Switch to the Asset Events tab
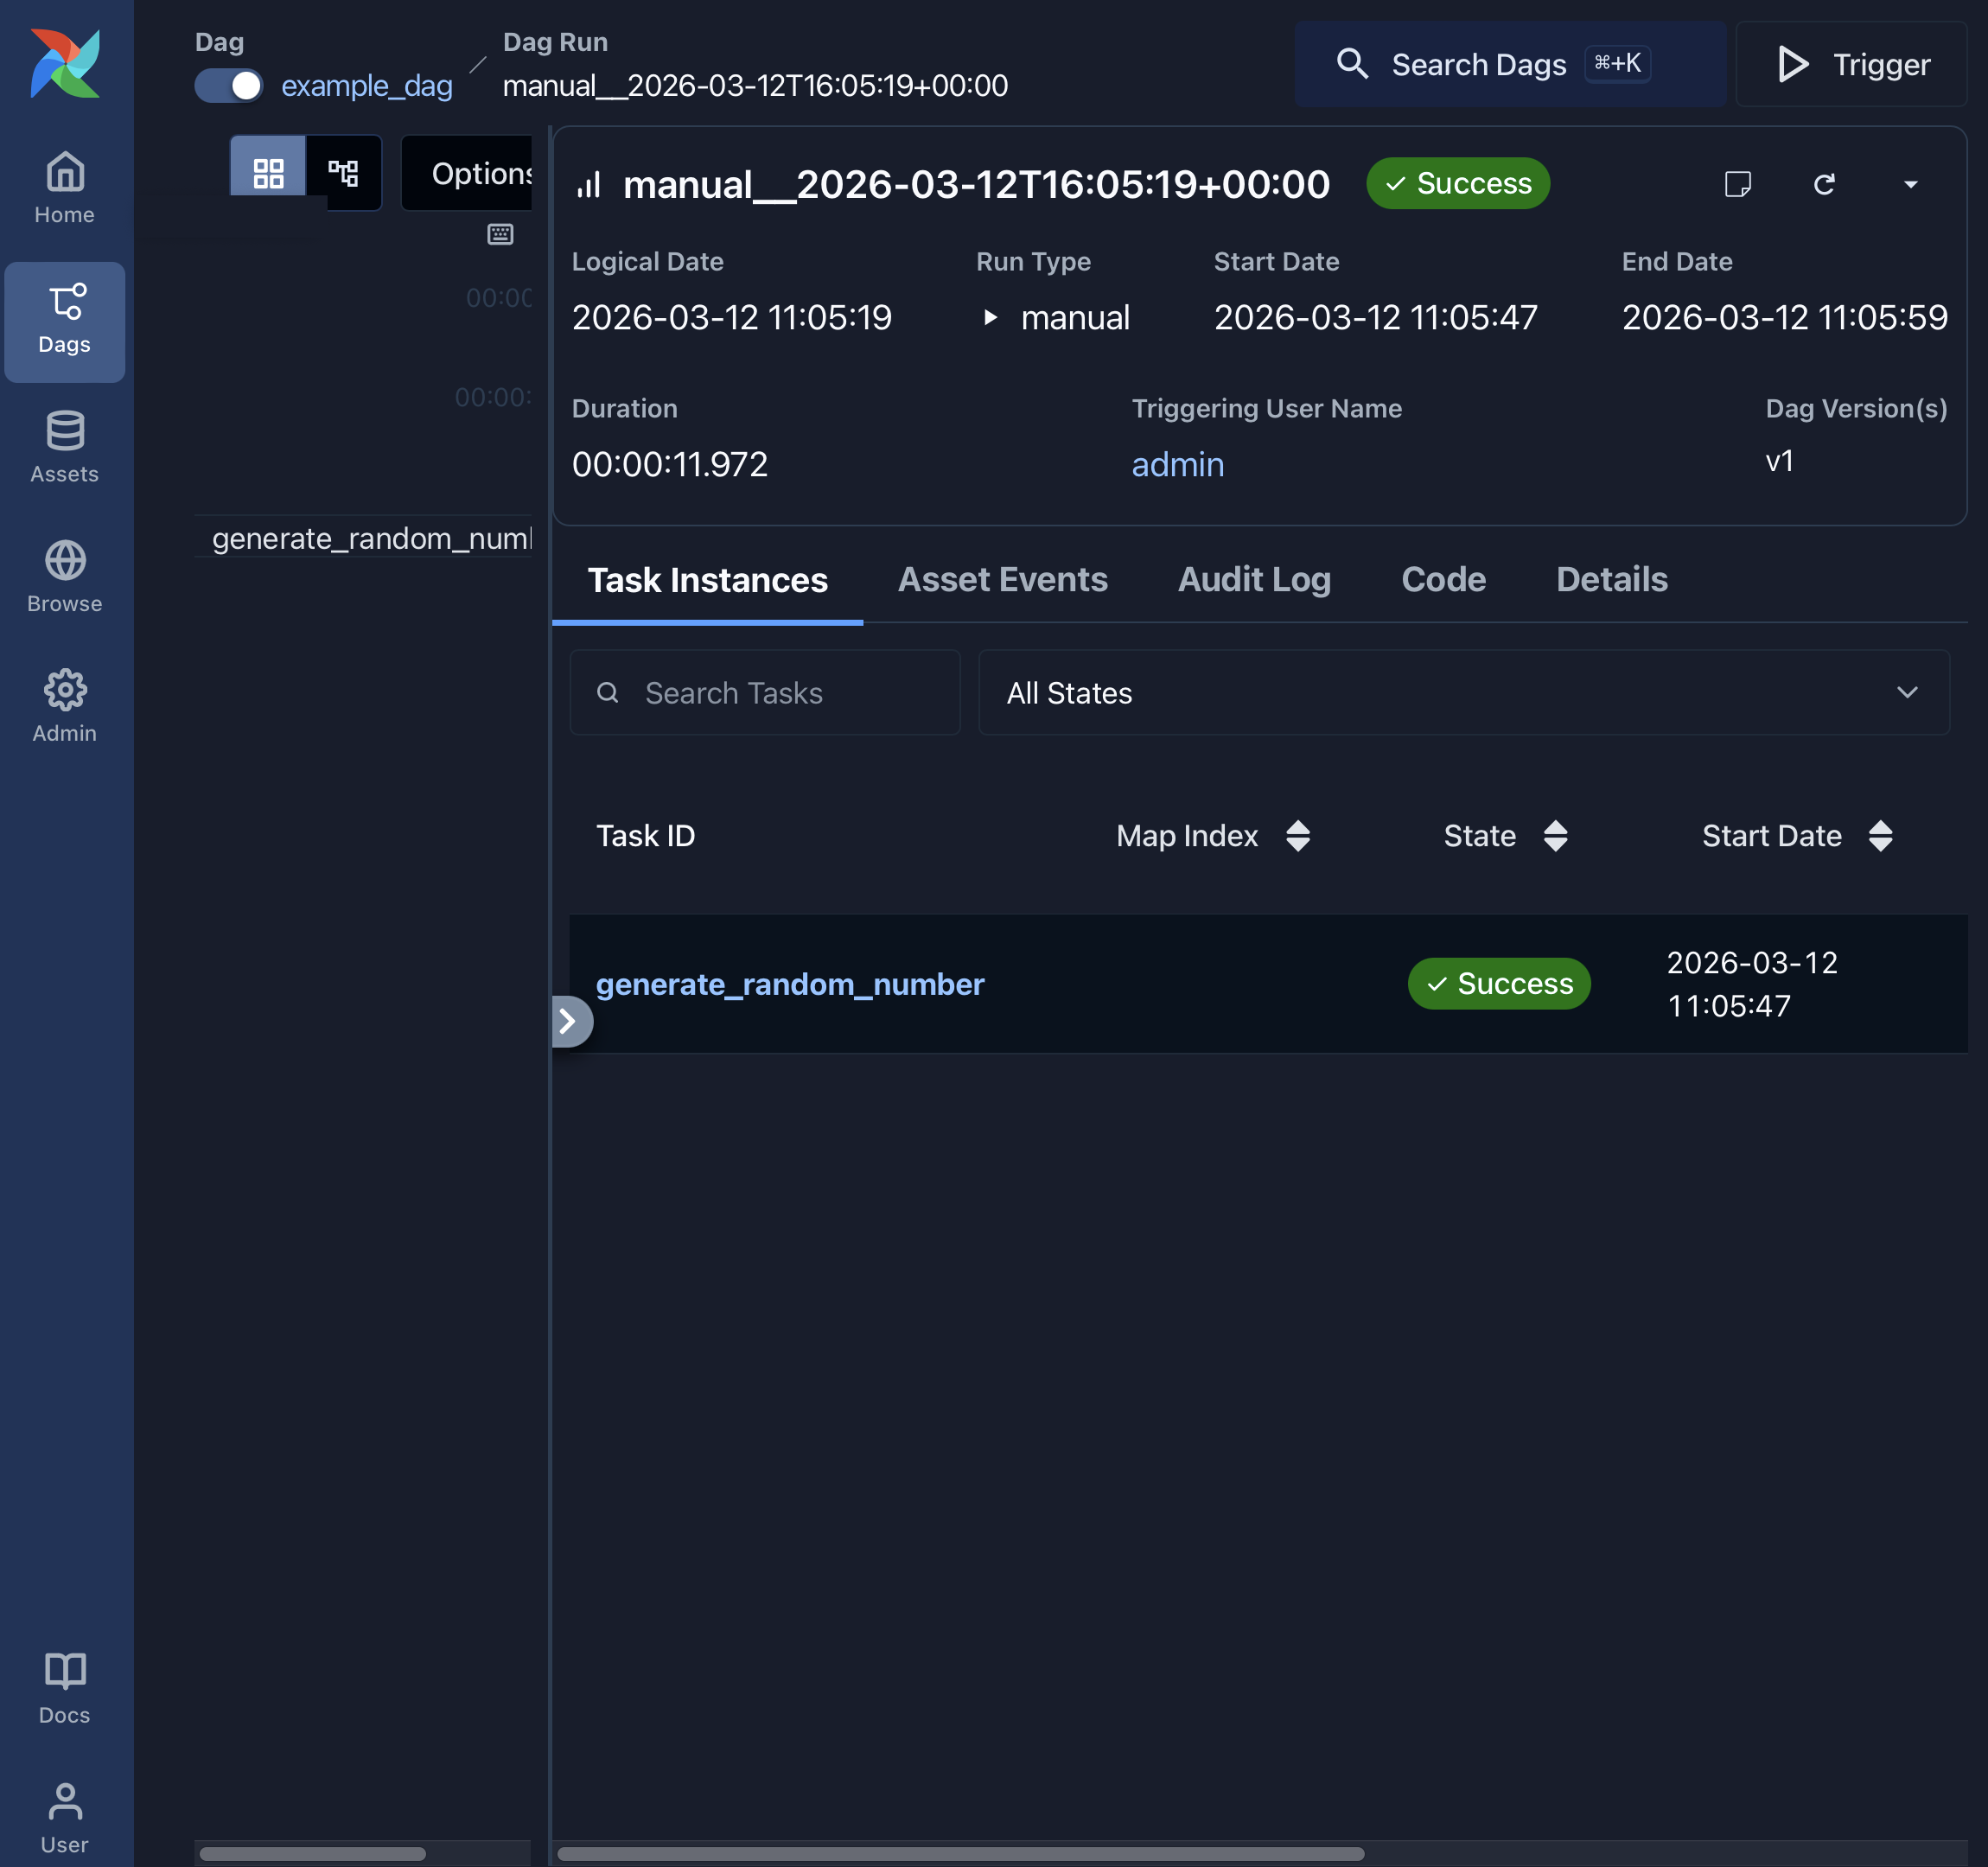The image size is (1988, 1867). (x=1002, y=580)
